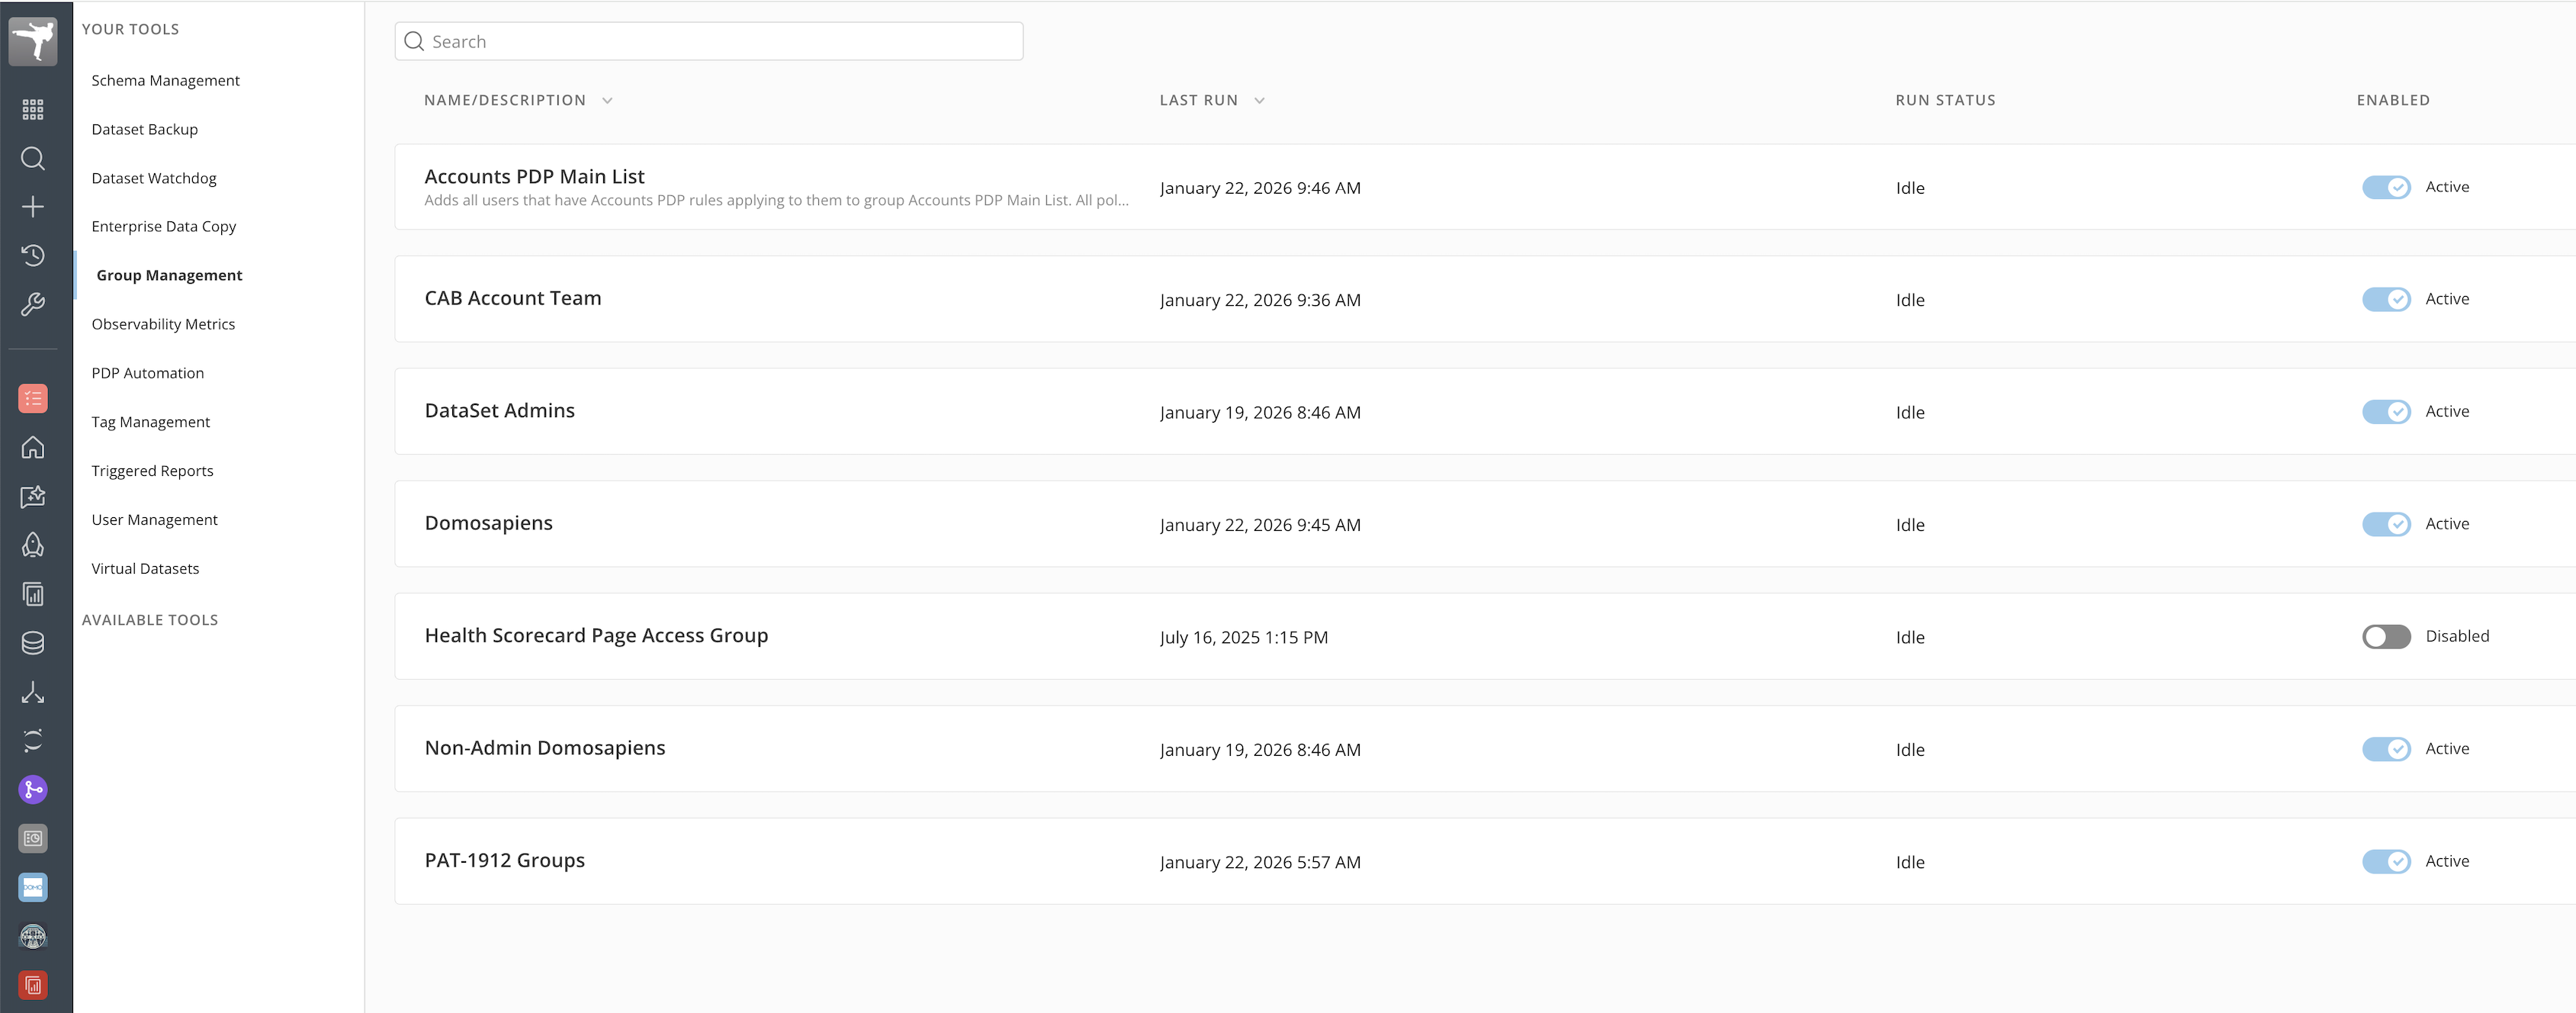Image resolution: width=2576 pixels, height=1013 pixels.
Task: Open the history clock icon
Action: 33,255
